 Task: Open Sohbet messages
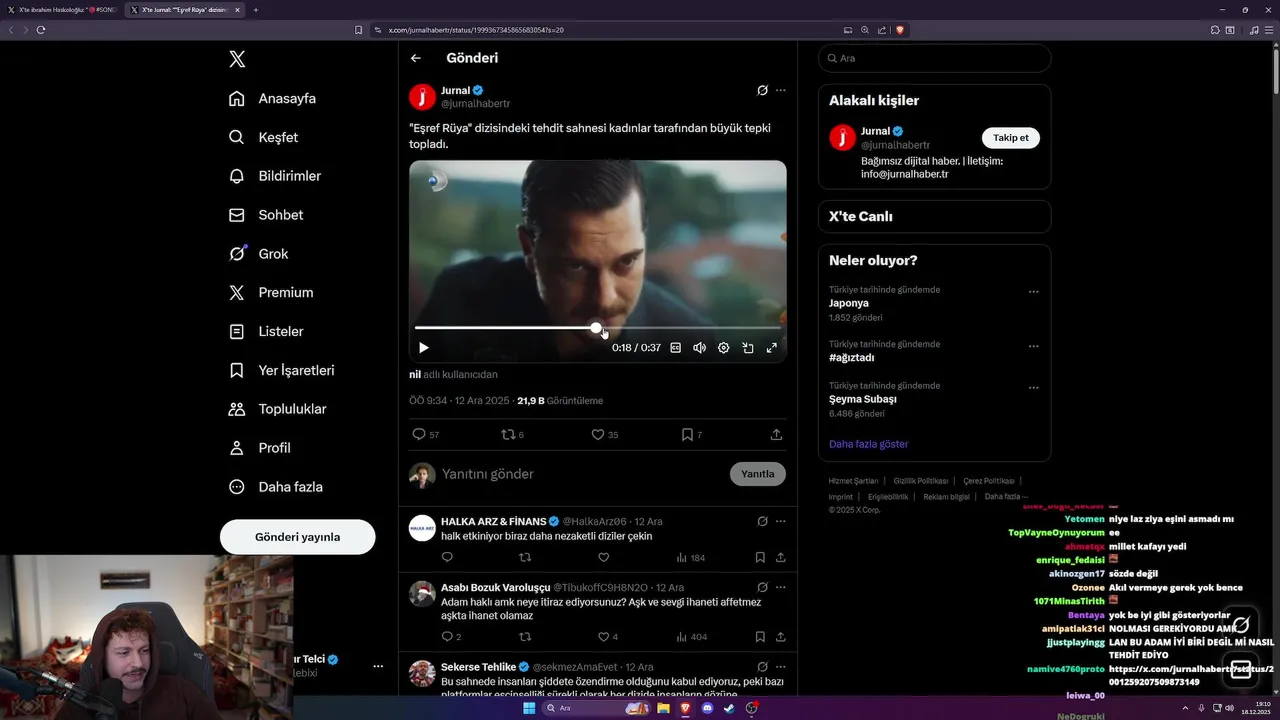(265, 215)
